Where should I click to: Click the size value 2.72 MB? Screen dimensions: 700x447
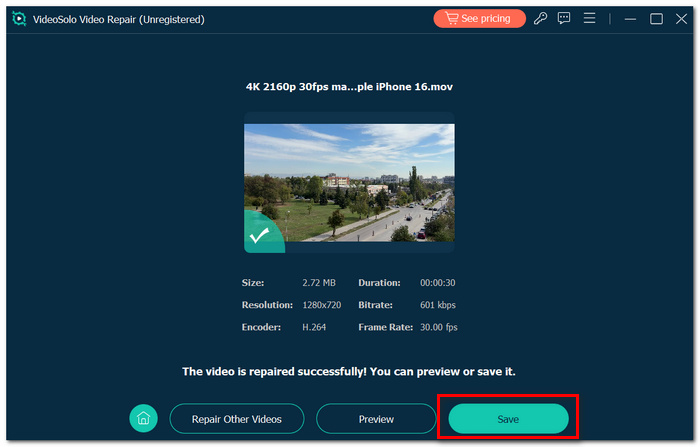click(x=319, y=283)
